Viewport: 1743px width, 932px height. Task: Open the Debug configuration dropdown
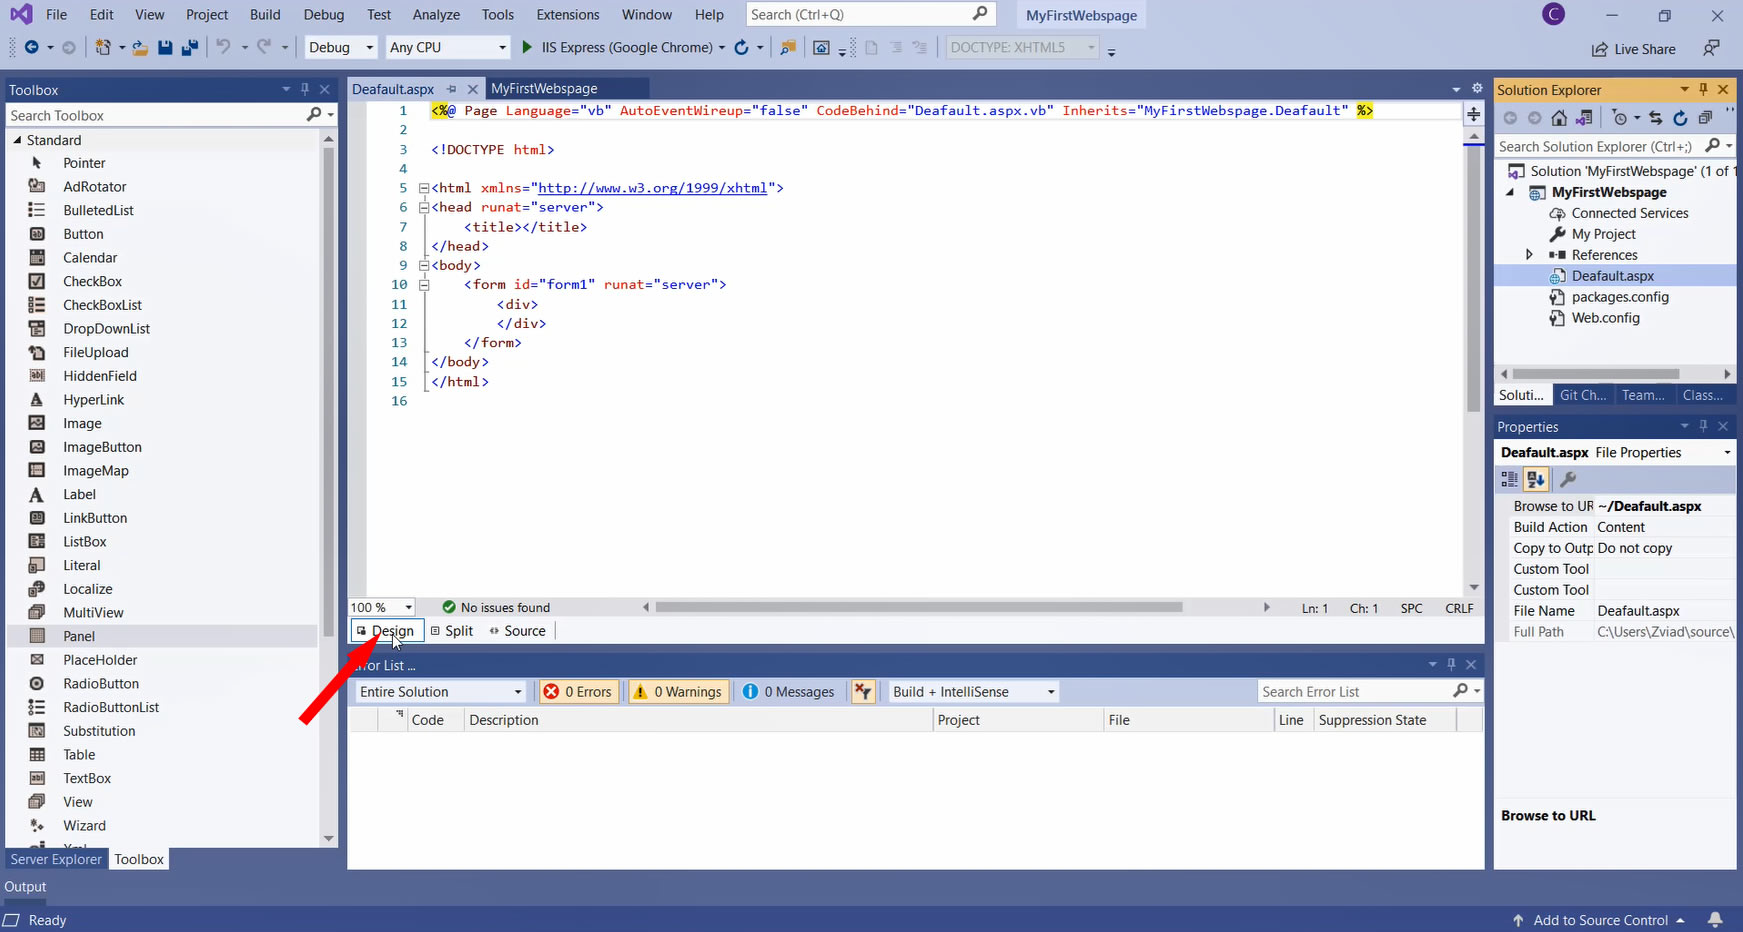tap(340, 47)
